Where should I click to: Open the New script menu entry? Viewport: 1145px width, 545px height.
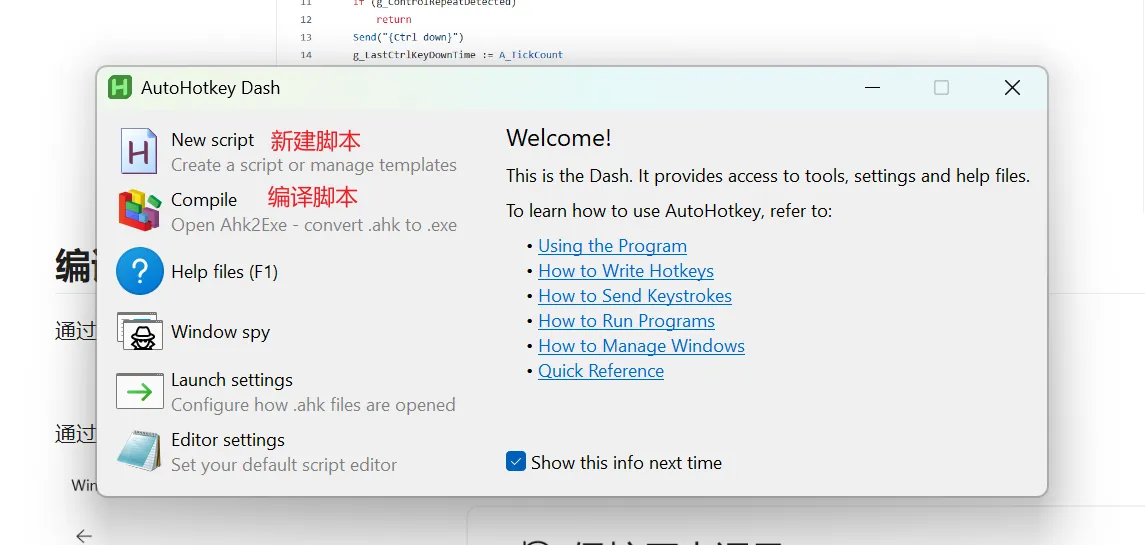click(212, 140)
